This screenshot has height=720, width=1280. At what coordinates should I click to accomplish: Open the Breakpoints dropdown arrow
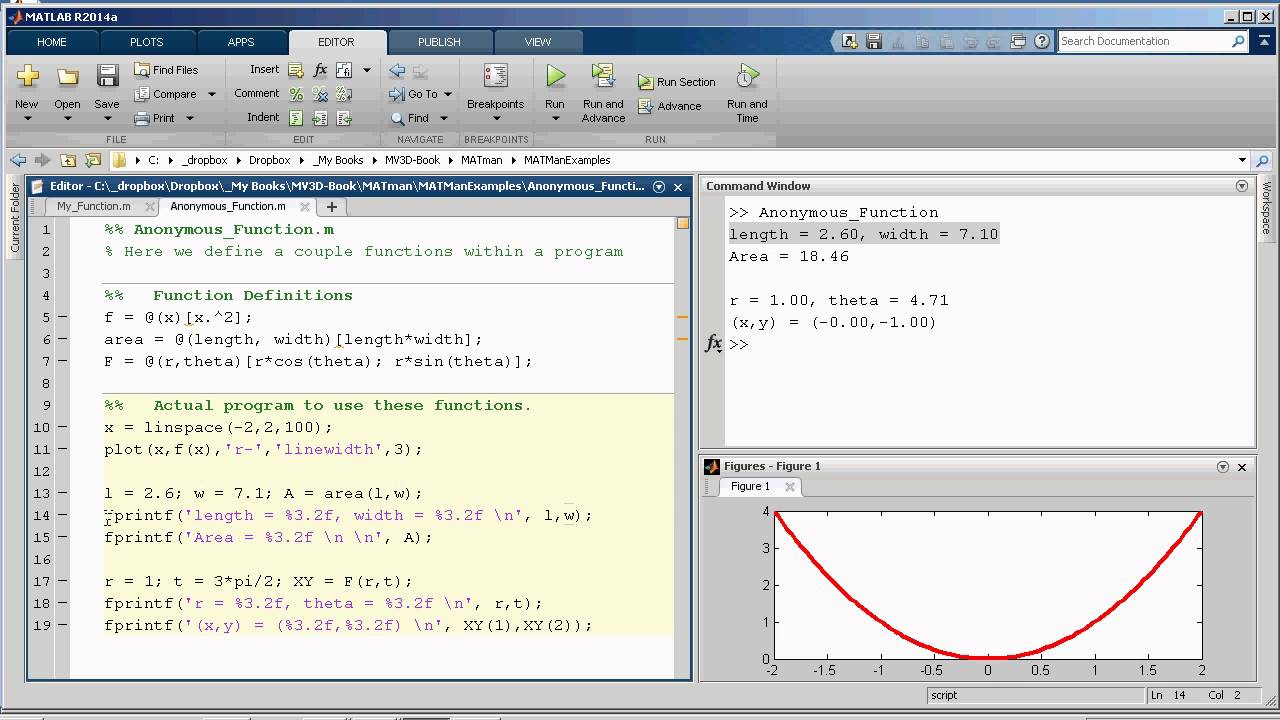point(495,119)
